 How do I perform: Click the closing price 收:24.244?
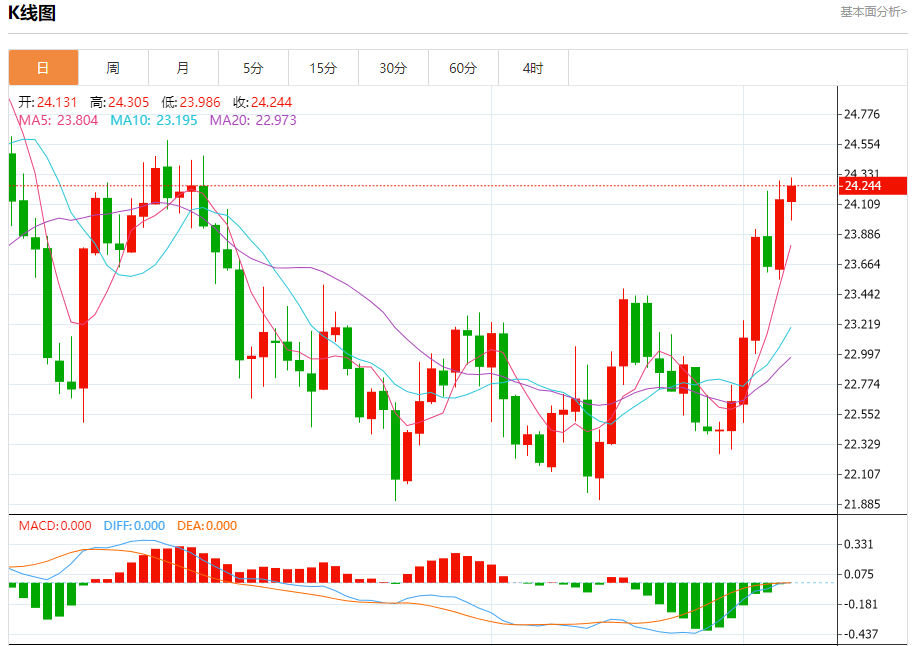coord(263,102)
